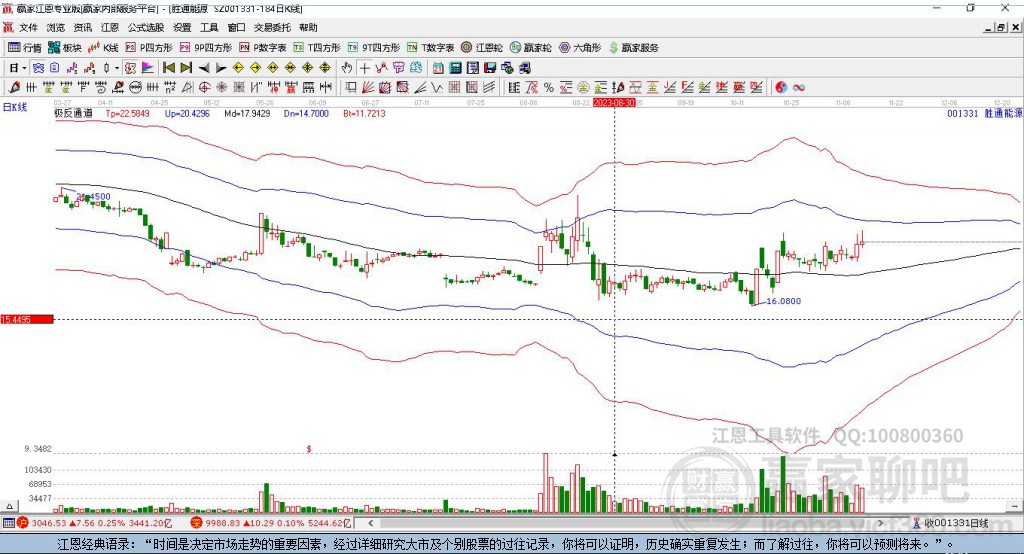The width and height of the screenshot is (1024, 554).
Task: Open the P数字表 tool
Action: tap(263, 48)
